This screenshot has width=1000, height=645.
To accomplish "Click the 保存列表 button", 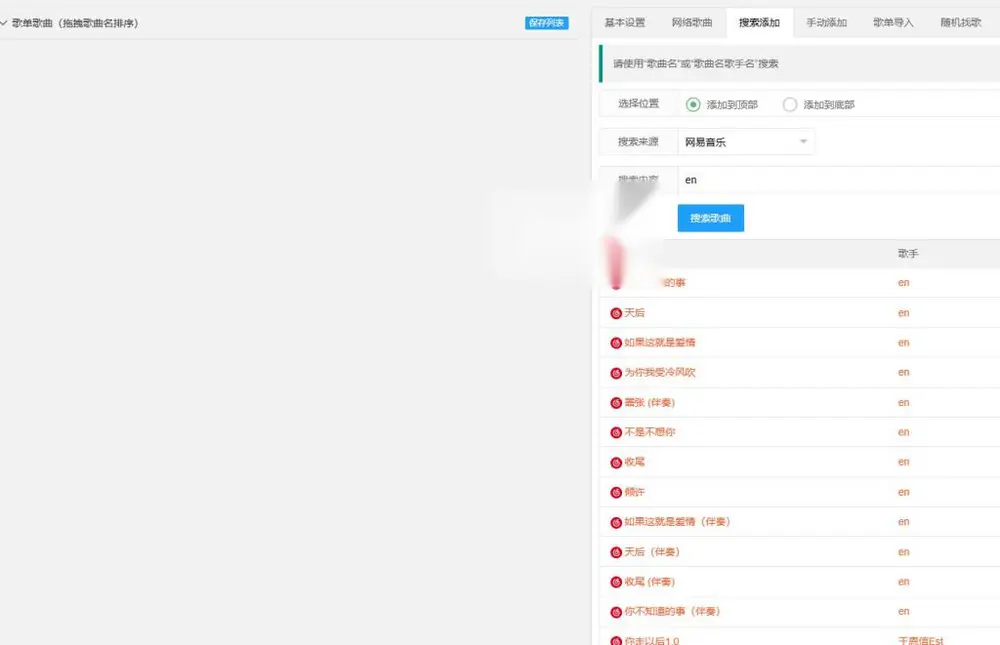I will (547, 23).
